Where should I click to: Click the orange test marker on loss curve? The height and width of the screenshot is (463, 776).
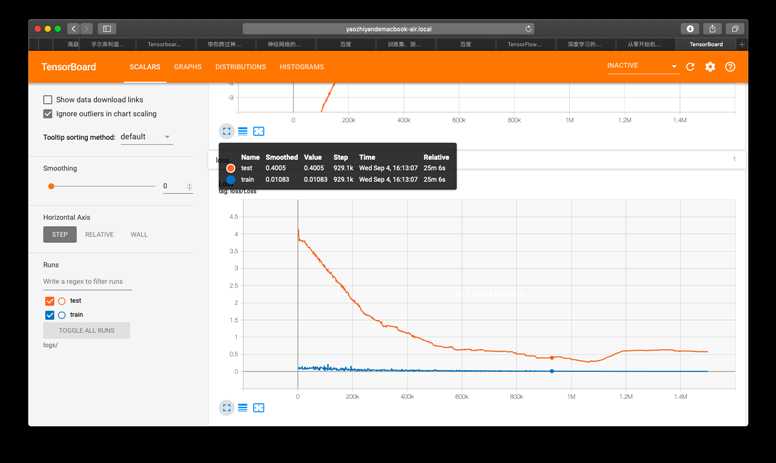(552, 358)
